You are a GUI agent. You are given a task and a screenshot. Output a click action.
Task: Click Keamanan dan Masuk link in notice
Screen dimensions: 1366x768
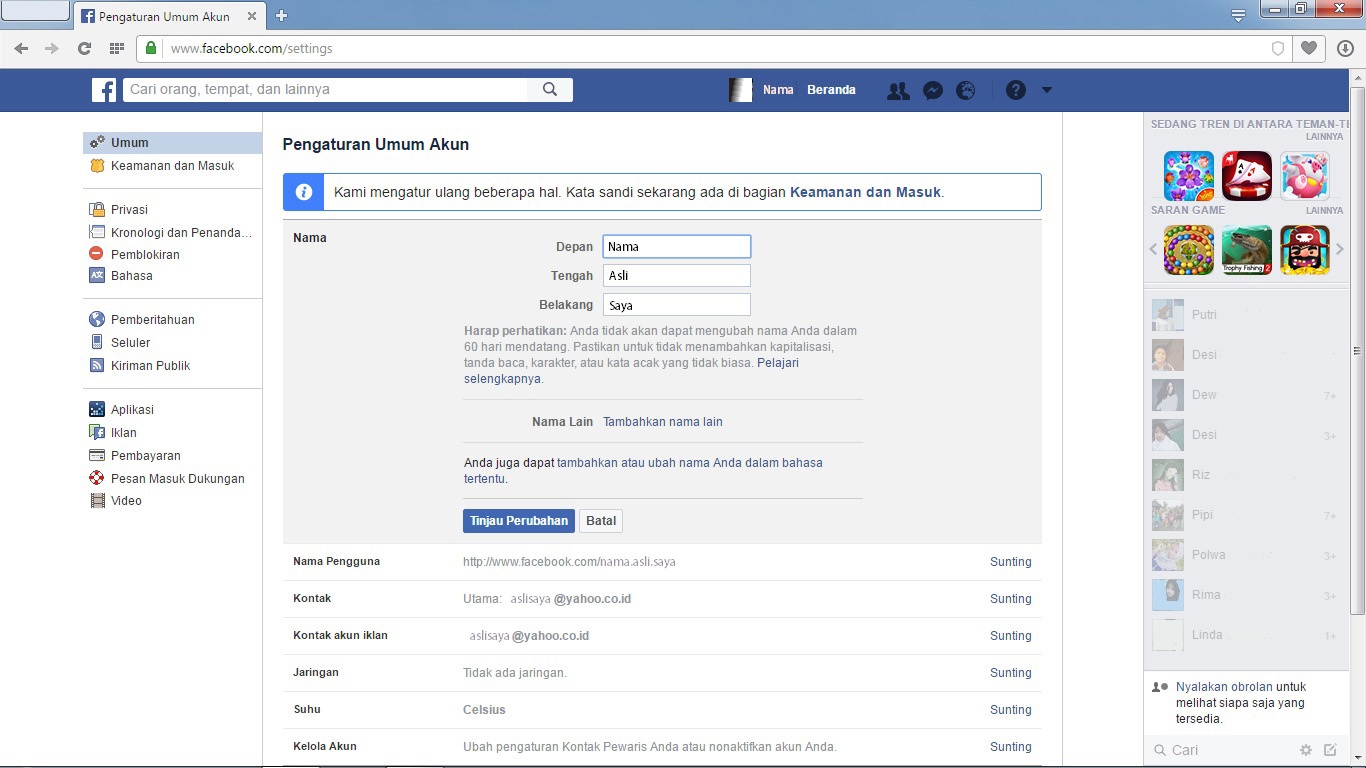865,192
